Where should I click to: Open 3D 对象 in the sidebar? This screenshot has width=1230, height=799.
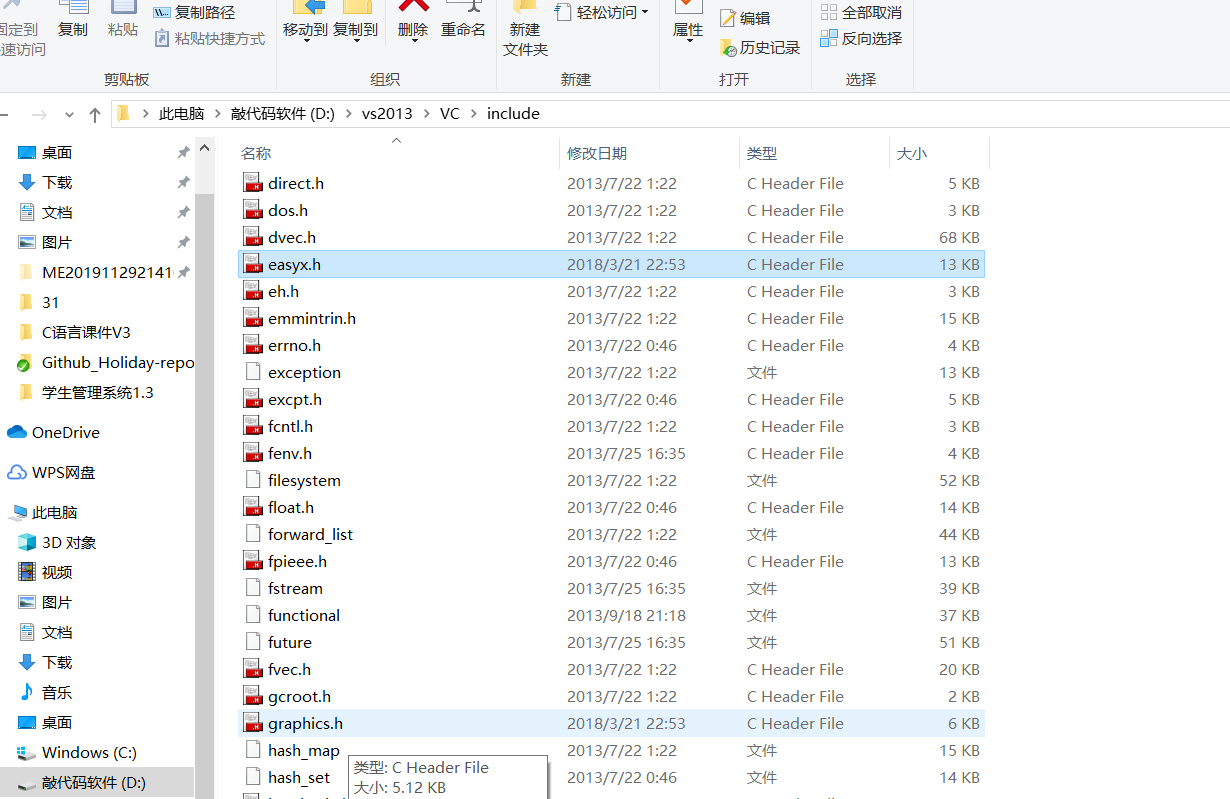tap(57, 542)
